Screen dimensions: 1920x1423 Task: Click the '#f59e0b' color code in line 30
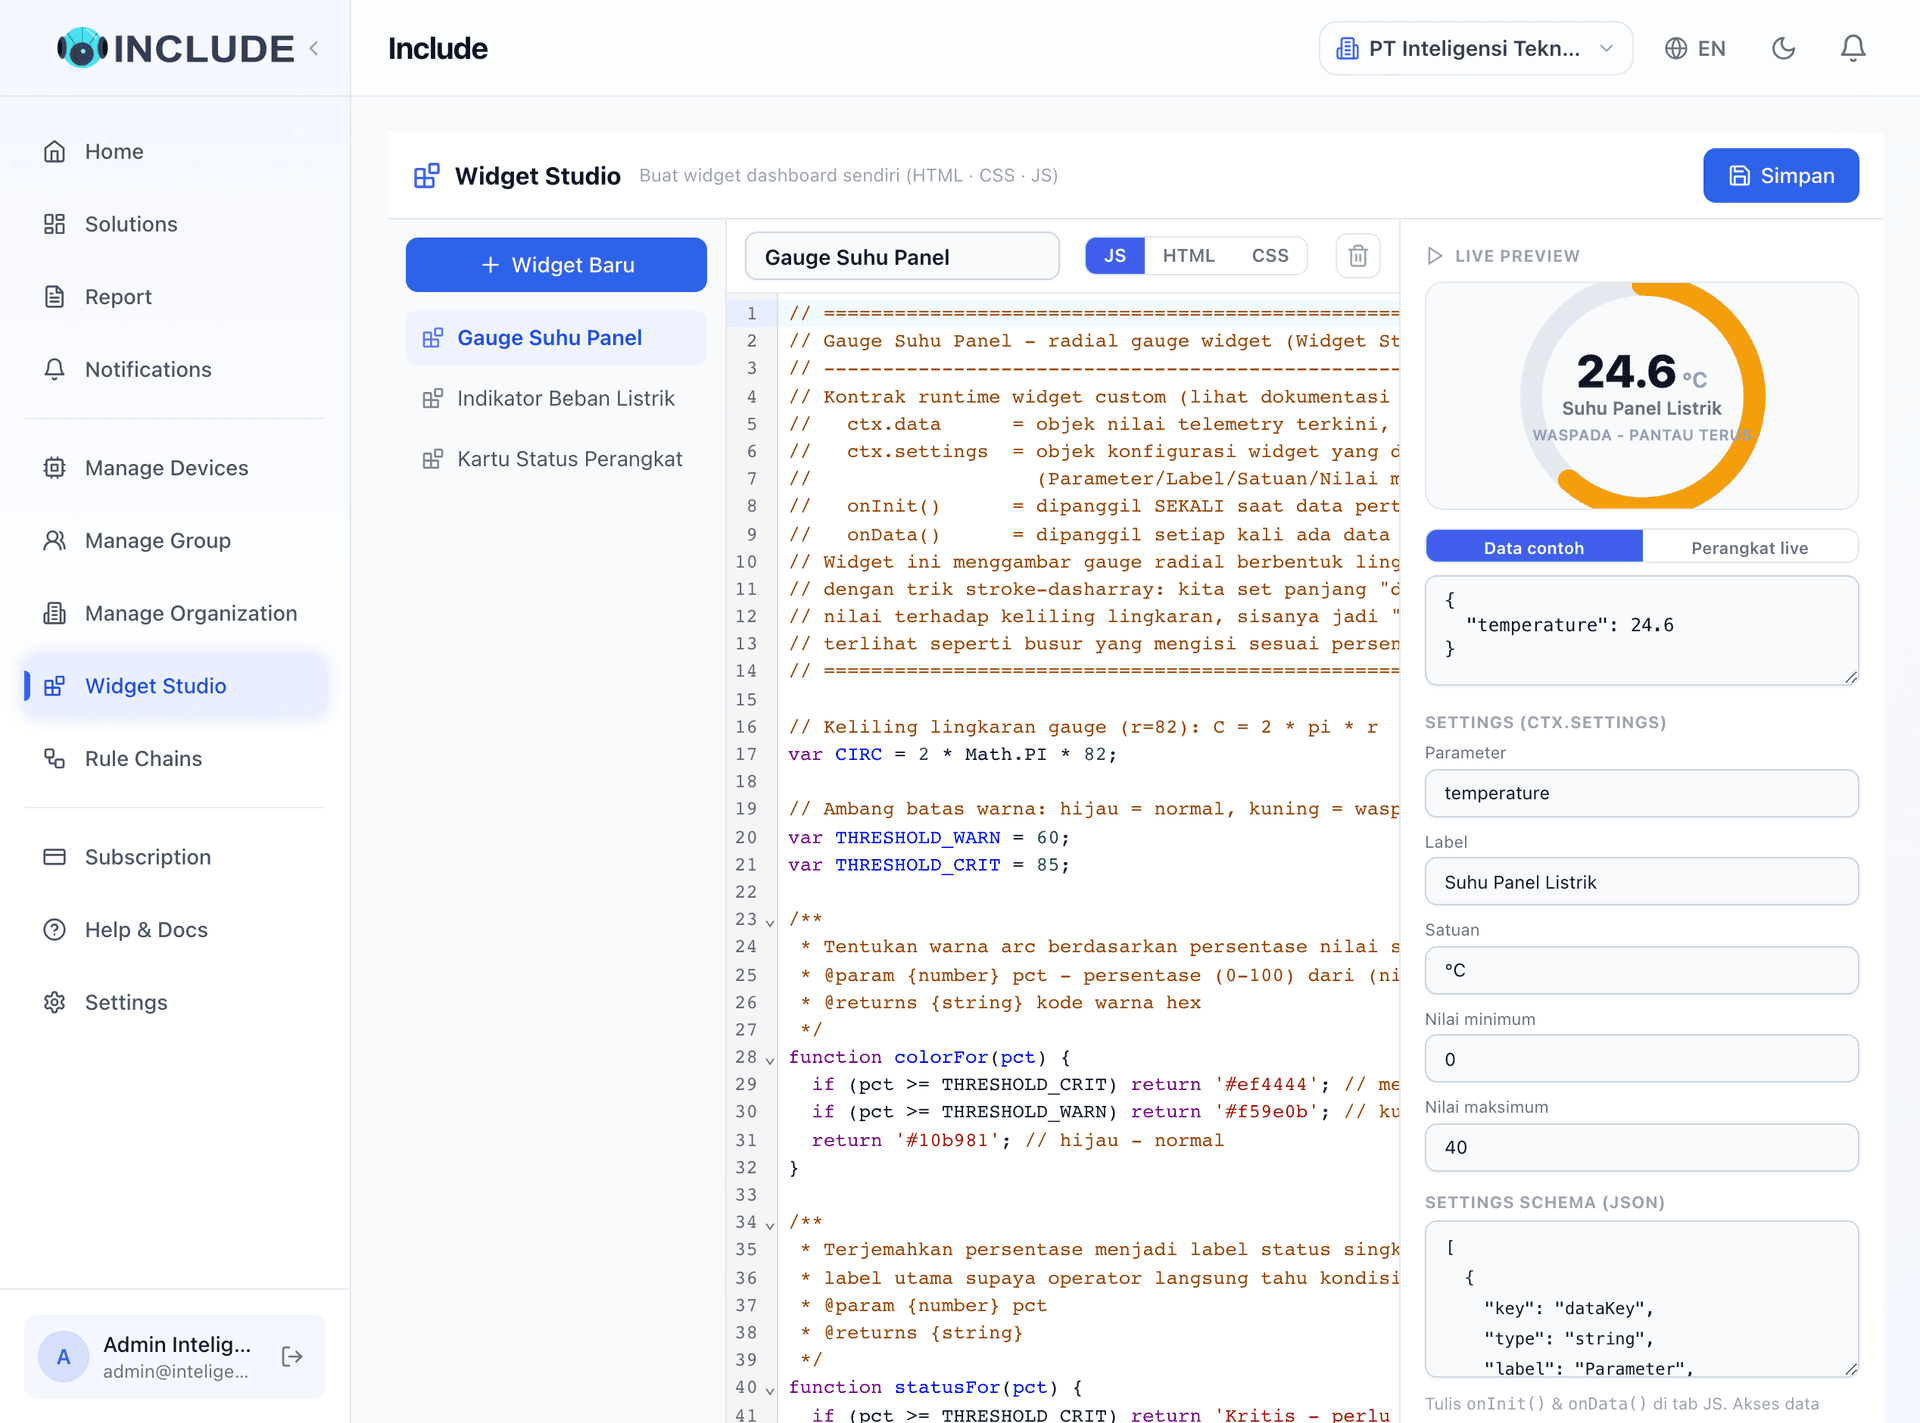click(1265, 1112)
